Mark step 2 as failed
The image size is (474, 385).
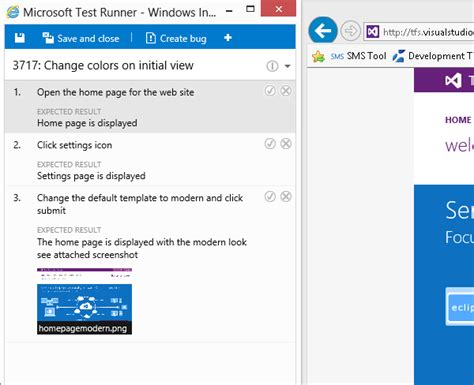286,144
